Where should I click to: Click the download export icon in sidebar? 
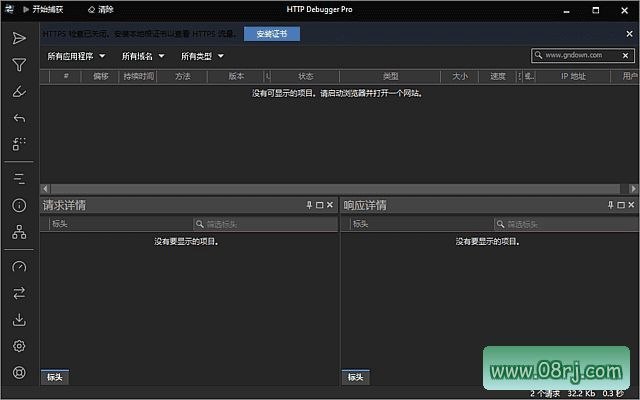[19, 320]
